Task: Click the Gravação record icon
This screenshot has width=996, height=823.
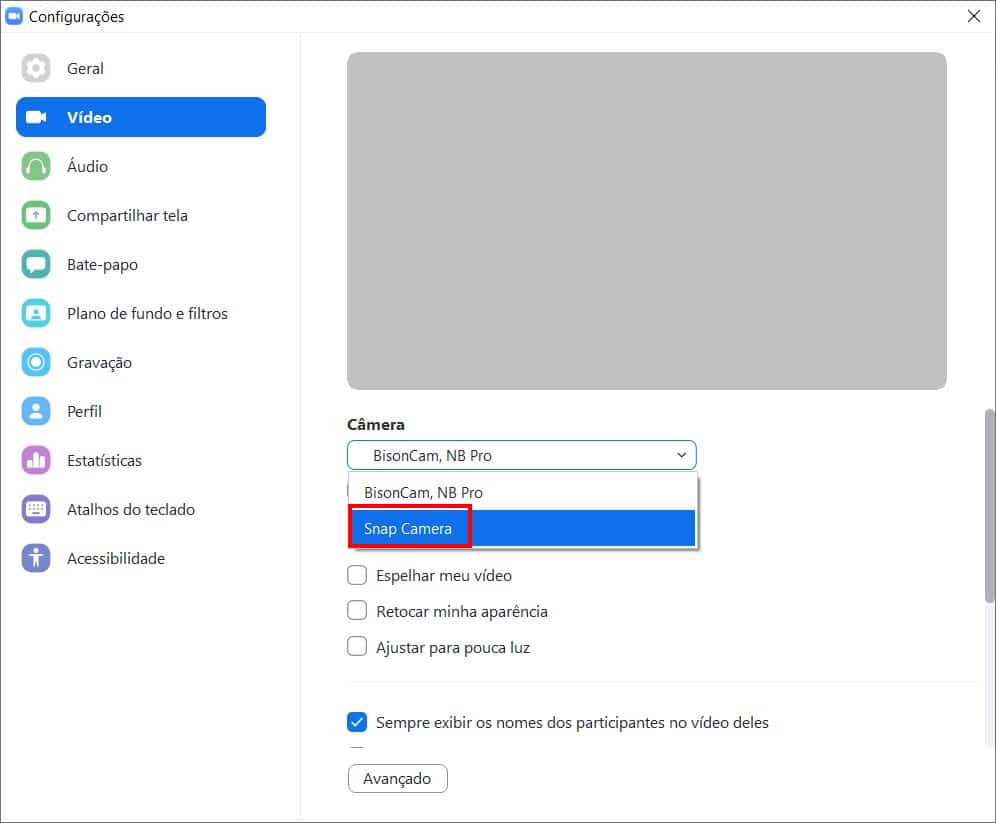Action: click(36, 362)
